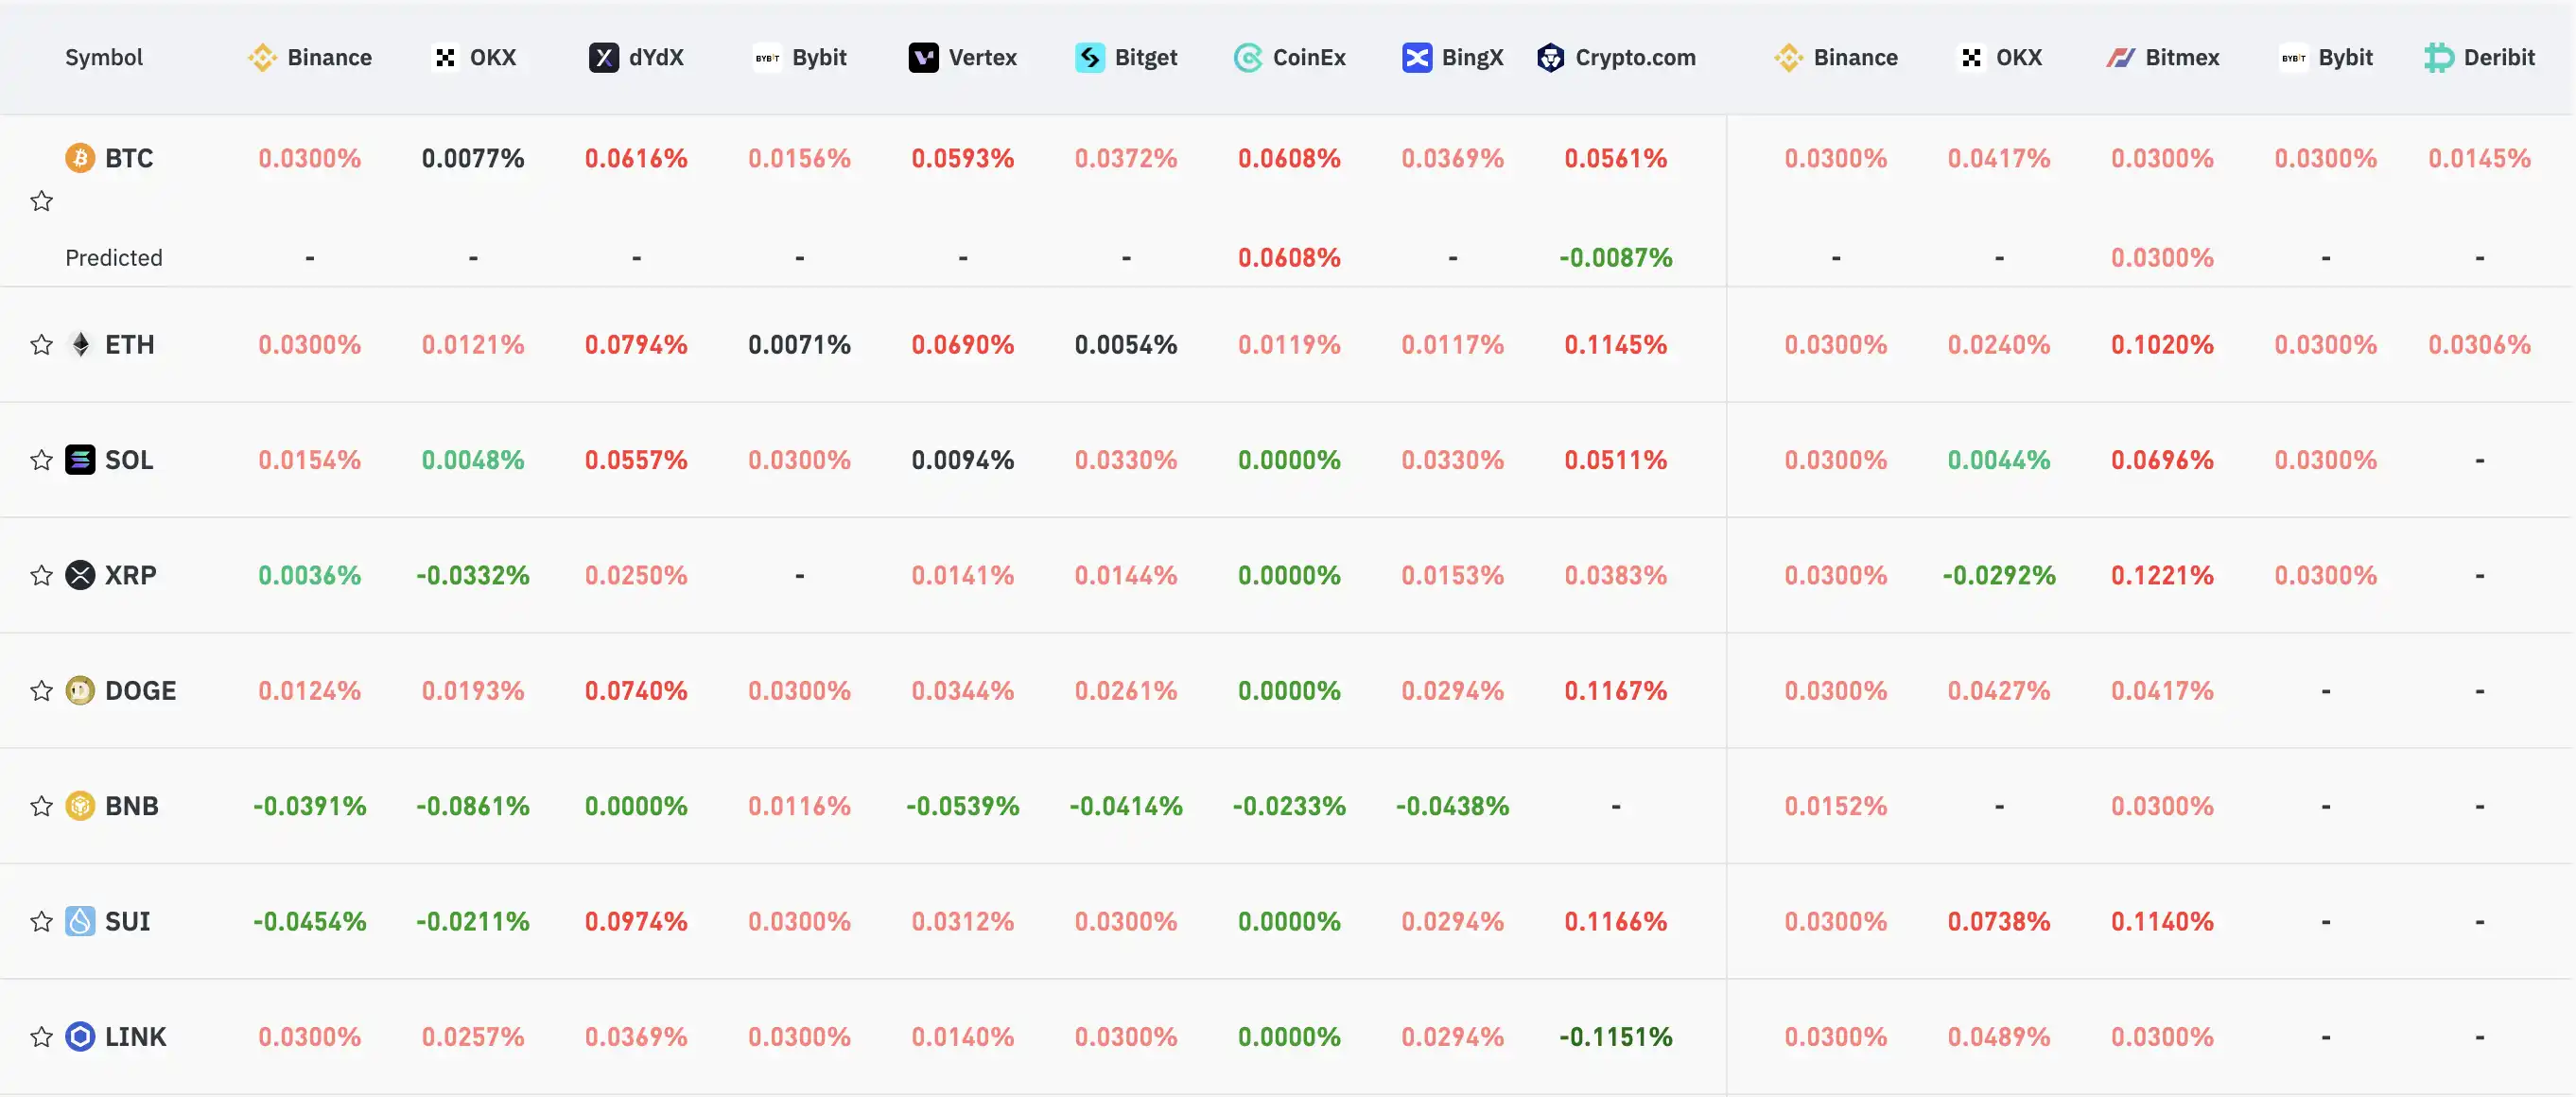Click the Ethereum diamond icon
This screenshot has width=2576, height=1097.
click(80, 345)
